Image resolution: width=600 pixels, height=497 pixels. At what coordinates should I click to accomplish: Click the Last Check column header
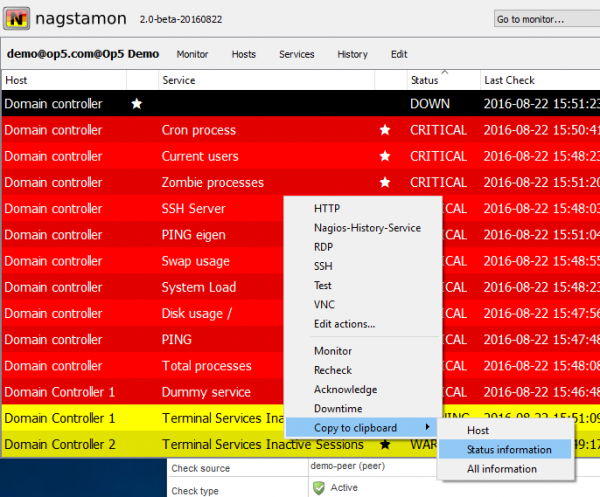pyautogui.click(x=509, y=80)
